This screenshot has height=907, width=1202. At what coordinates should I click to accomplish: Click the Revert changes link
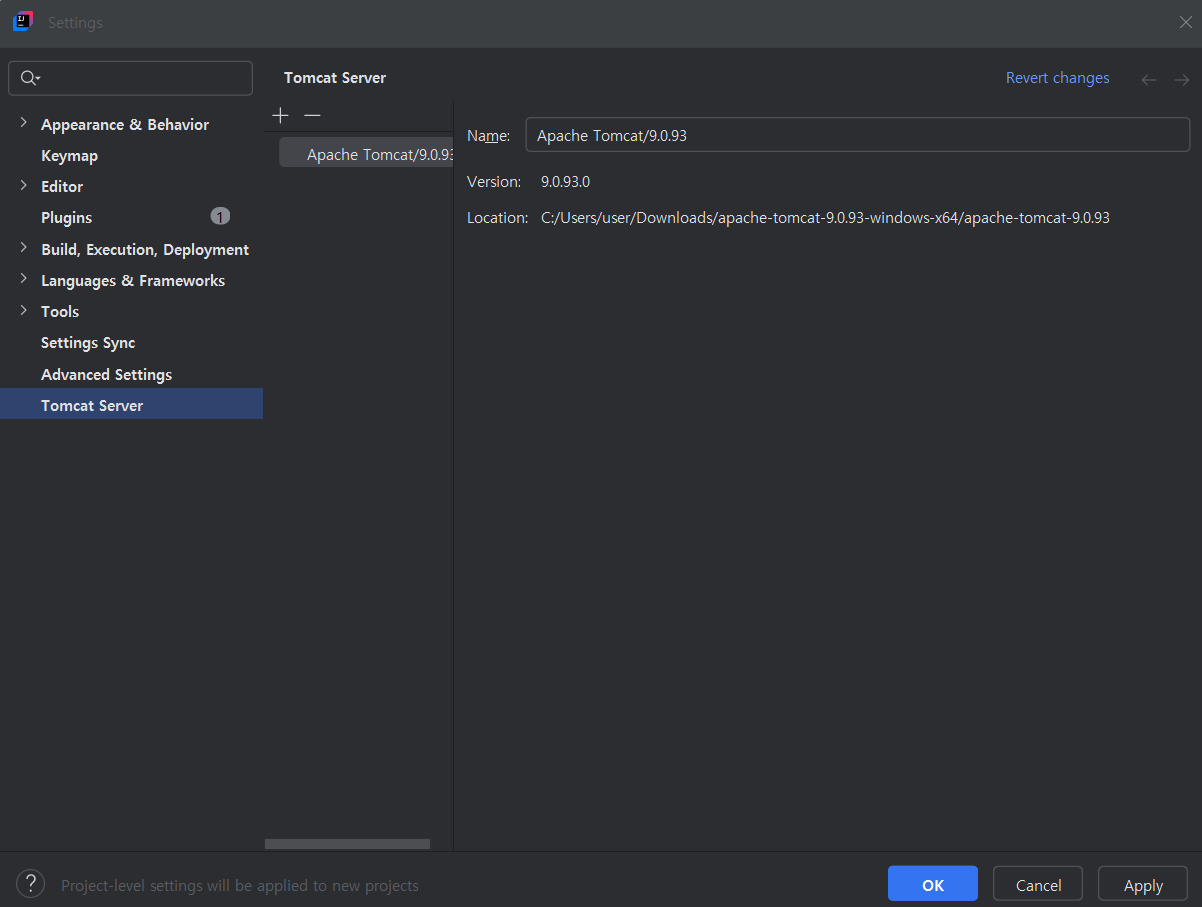(x=1057, y=78)
